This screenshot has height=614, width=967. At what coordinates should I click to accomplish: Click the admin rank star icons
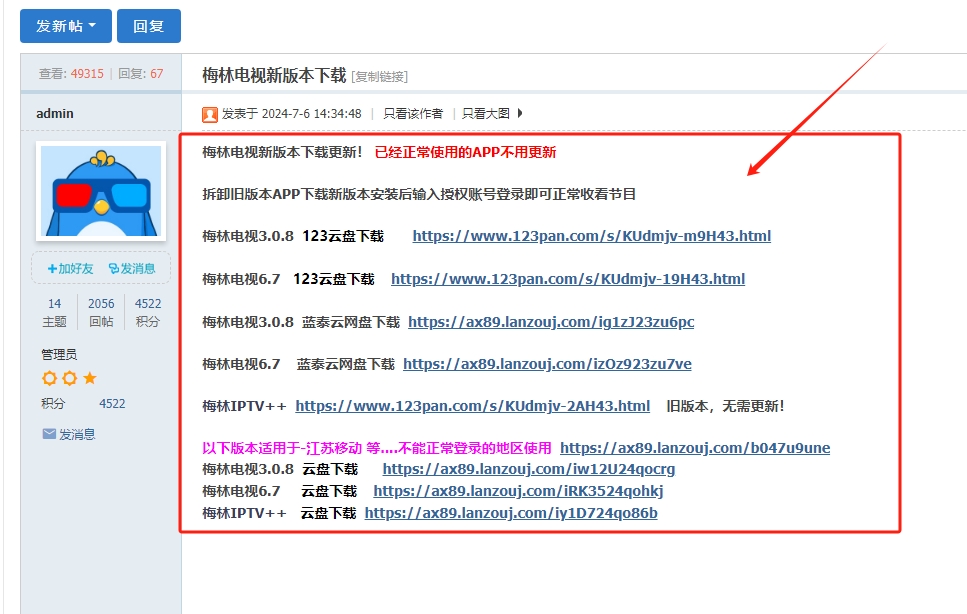pos(69,378)
